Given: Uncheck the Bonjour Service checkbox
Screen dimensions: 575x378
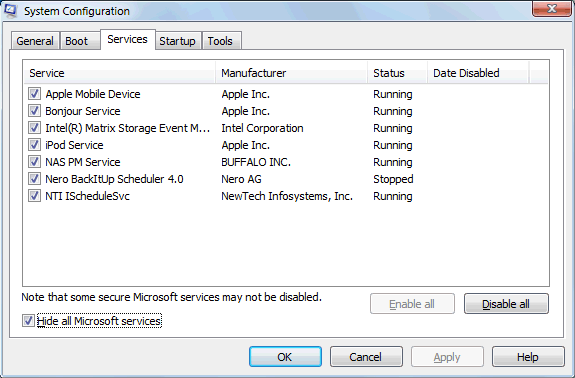Looking at the screenshot, I should (34, 111).
